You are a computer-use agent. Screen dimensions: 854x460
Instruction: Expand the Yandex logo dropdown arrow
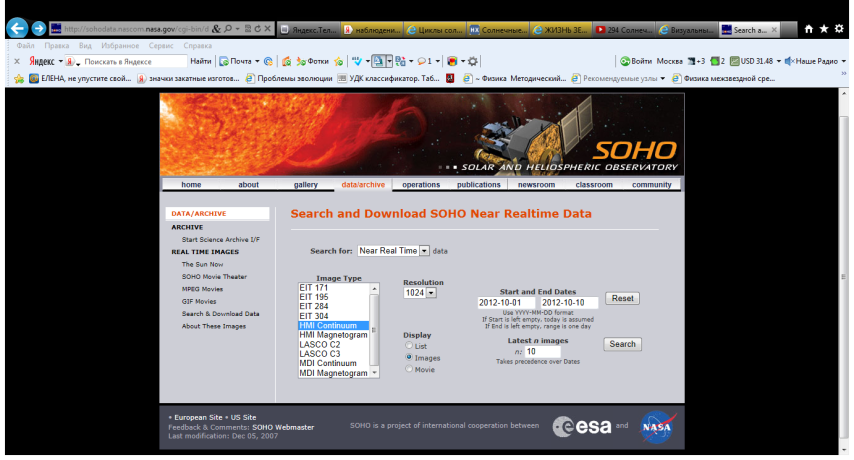[x=60, y=62]
